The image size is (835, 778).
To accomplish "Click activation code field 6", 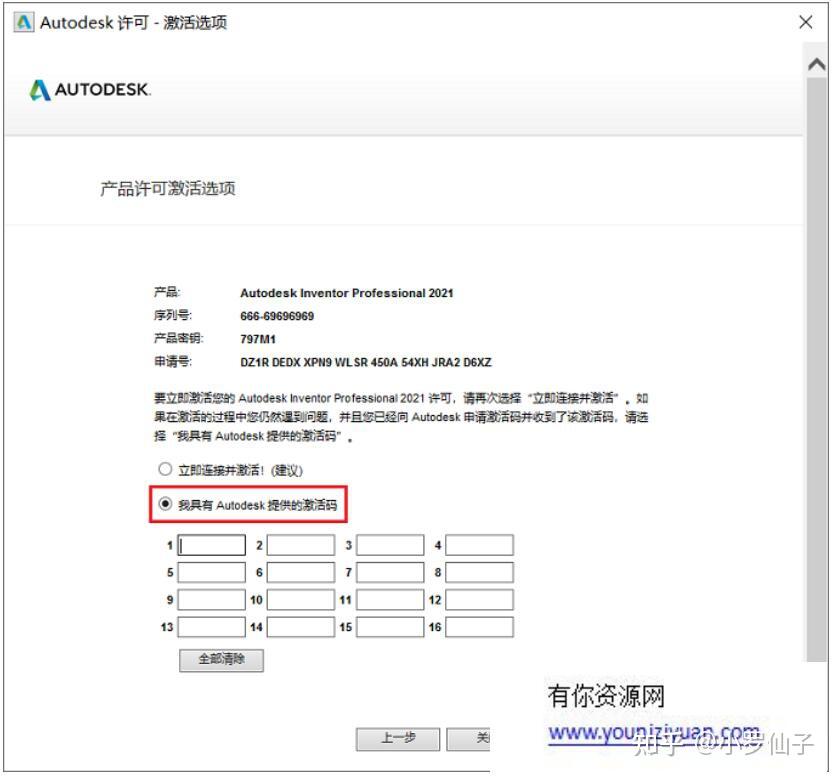I will coord(301,573).
